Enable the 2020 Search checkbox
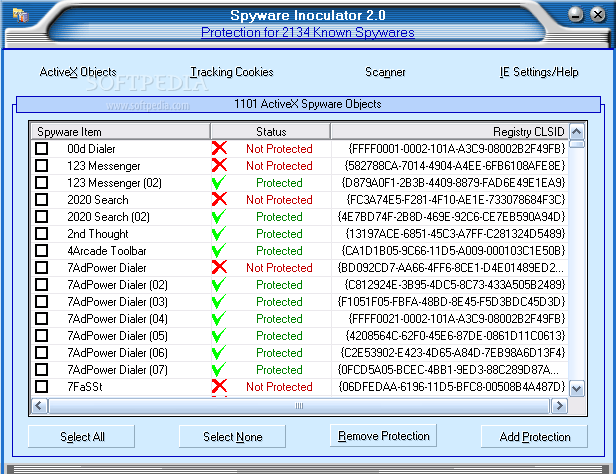This screenshot has height=474, width=616. pos(42,199)
